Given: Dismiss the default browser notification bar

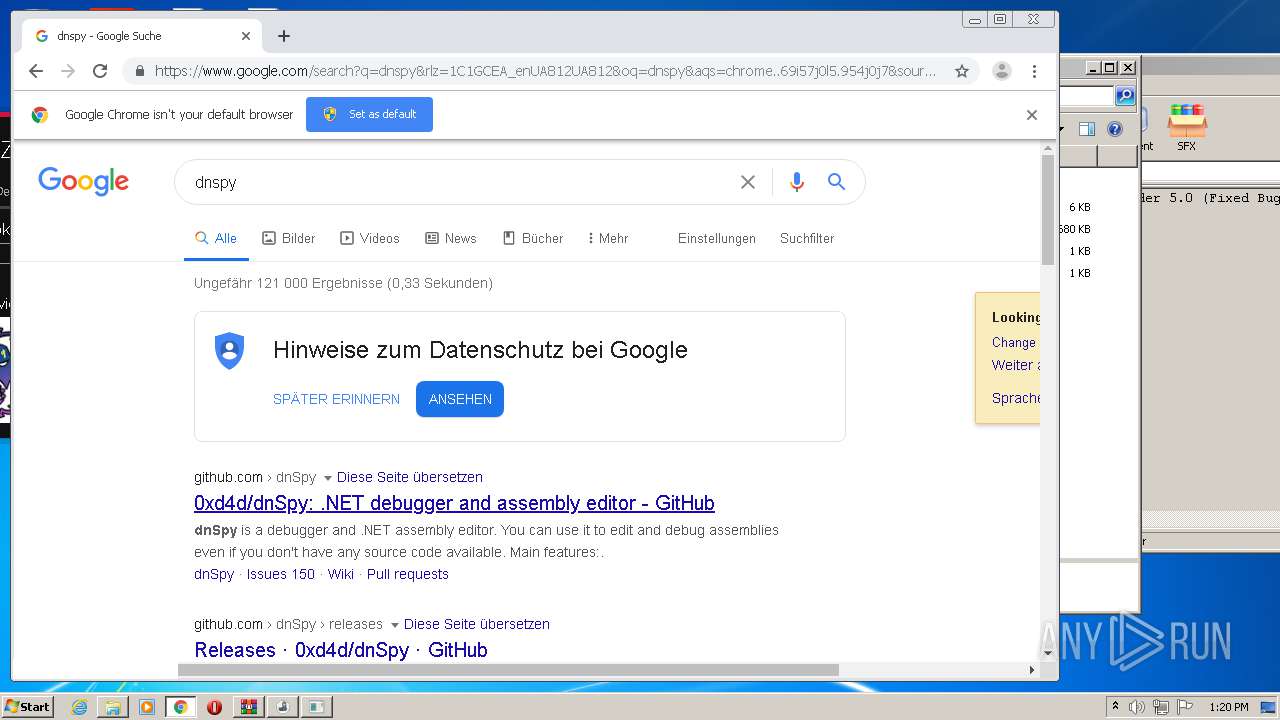Looking at the screenshot, I should (x=1032, y=115).
